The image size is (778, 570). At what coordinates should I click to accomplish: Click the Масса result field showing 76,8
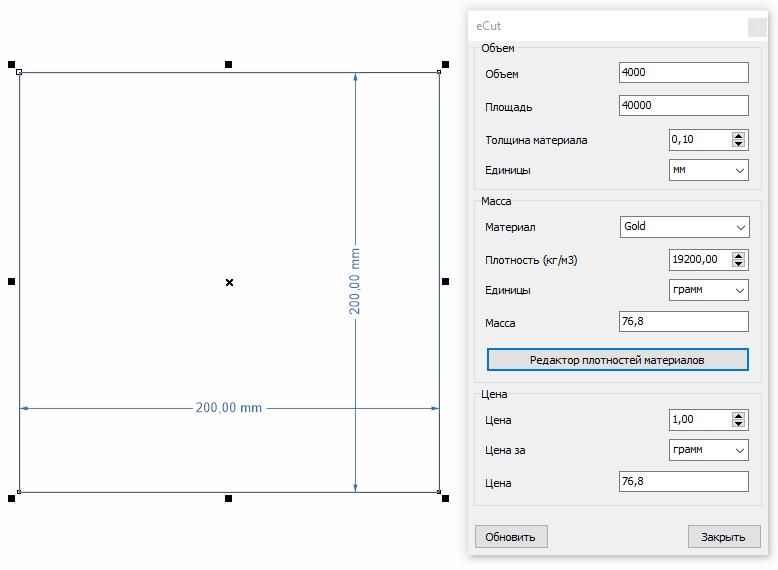(x=683, y=321)
